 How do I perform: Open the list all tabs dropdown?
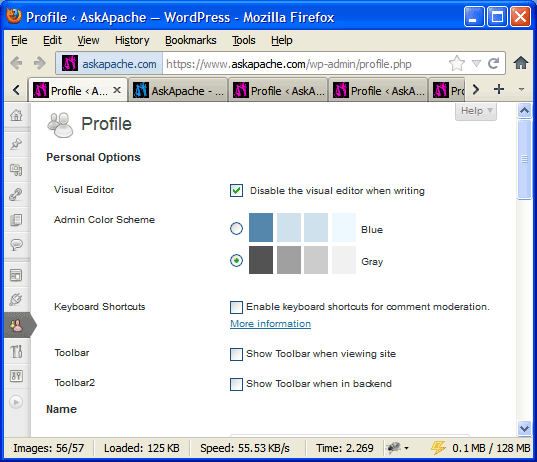click(521, 90)
